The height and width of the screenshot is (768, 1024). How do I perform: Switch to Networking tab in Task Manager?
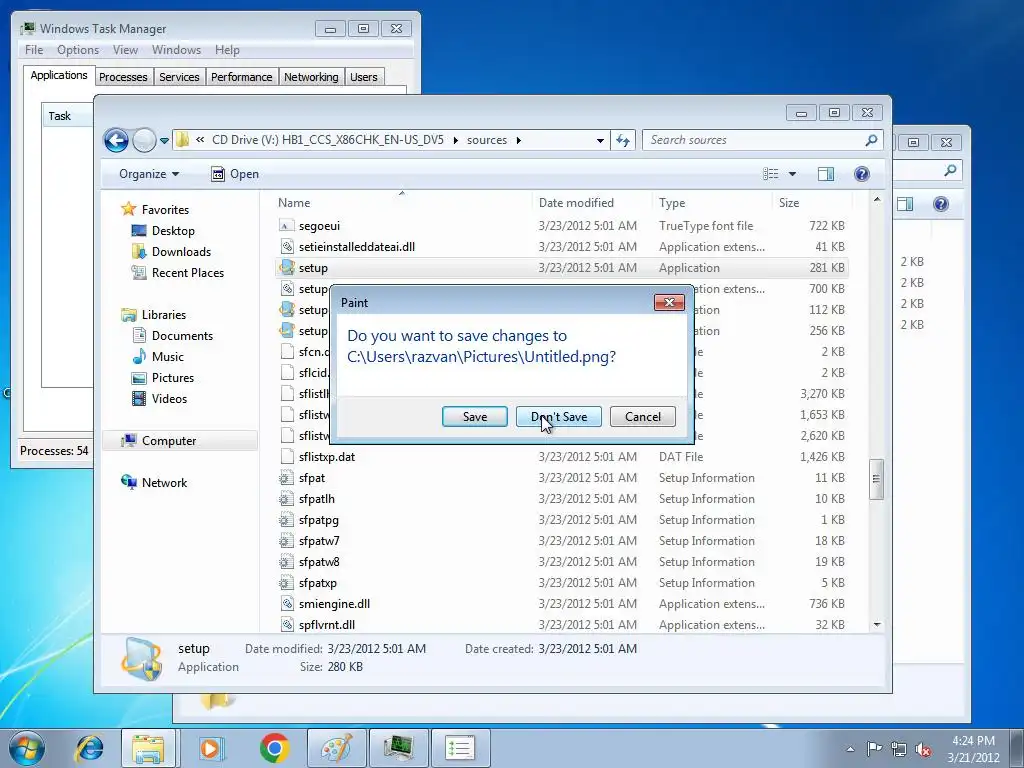(311, 77)
